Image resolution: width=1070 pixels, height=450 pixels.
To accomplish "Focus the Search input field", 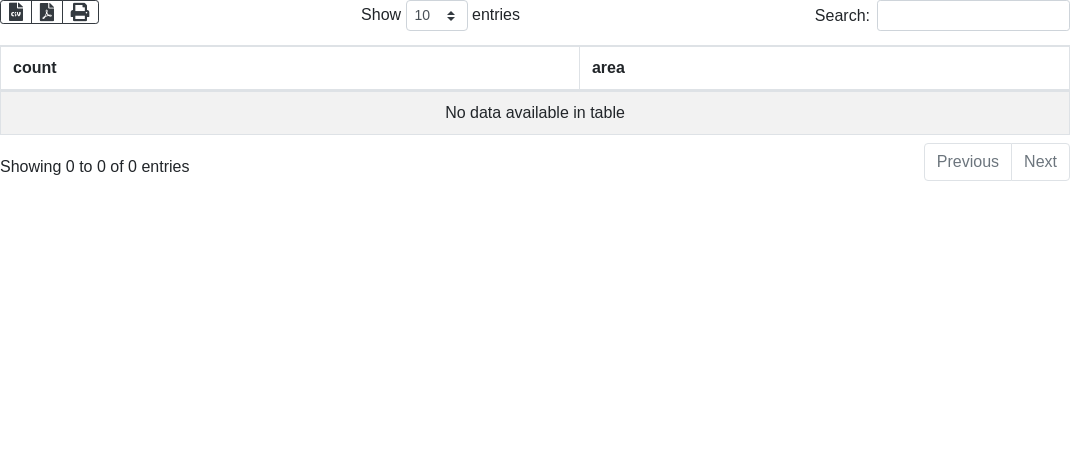I will click(973, 16).
